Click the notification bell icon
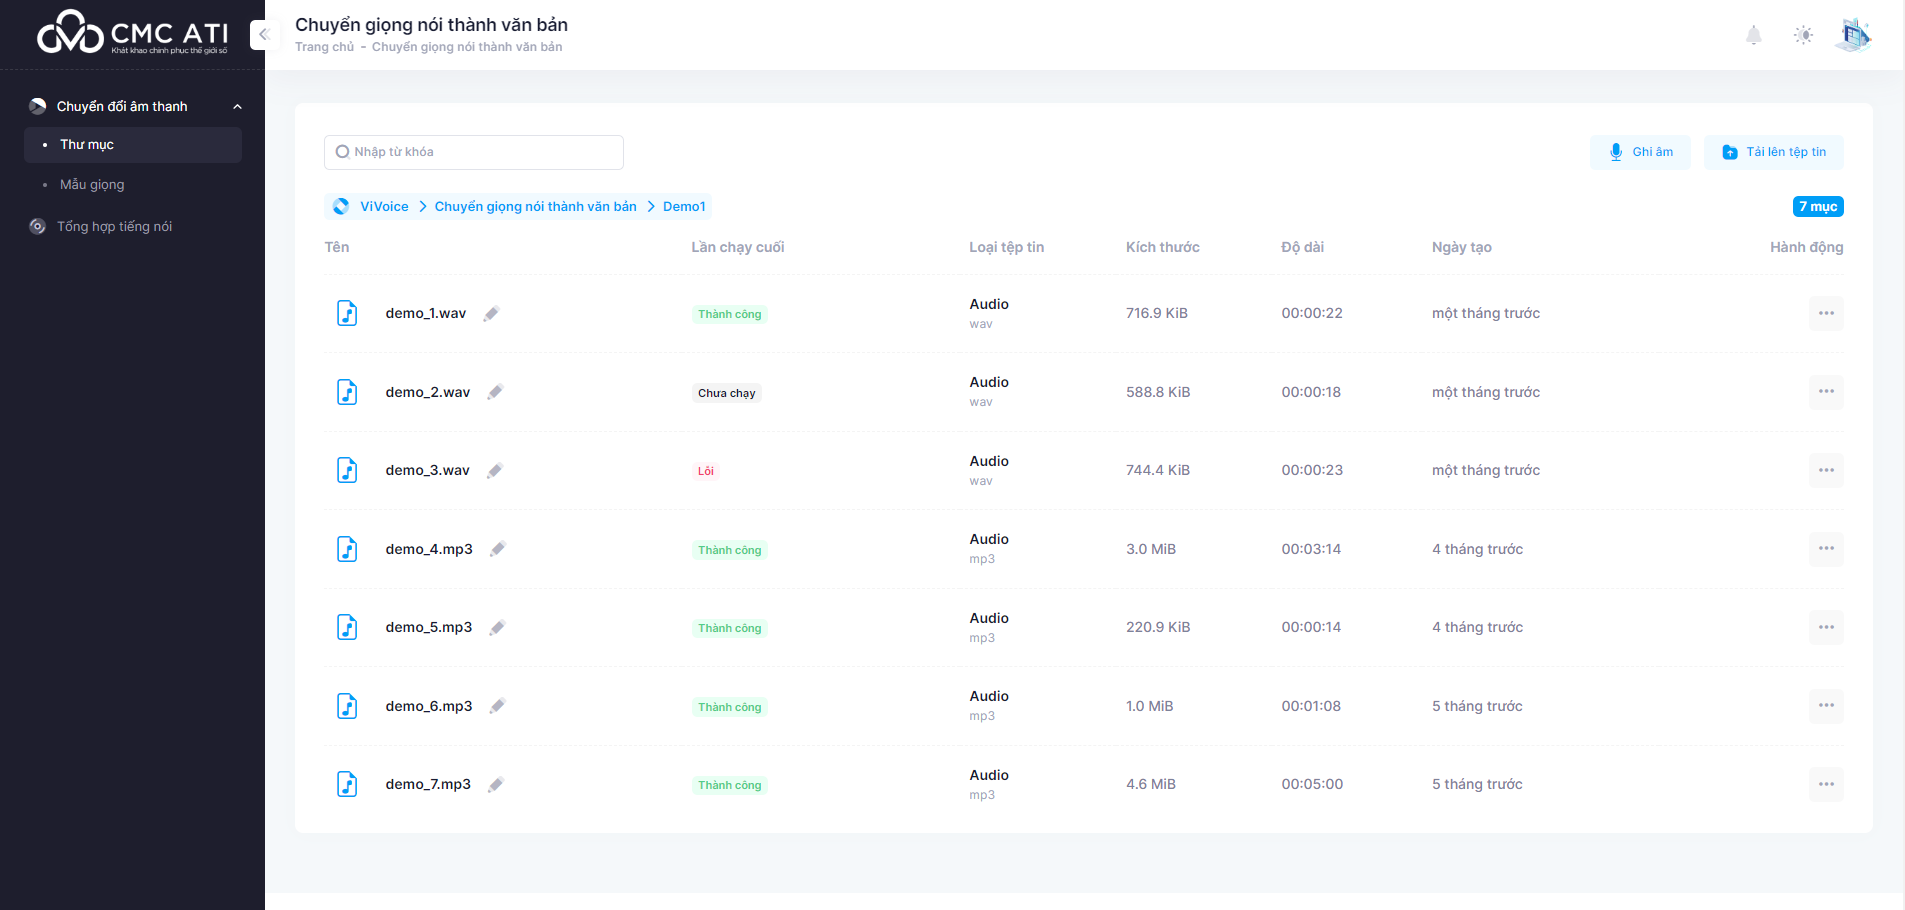1905x910 pixels. point(1753,36)
